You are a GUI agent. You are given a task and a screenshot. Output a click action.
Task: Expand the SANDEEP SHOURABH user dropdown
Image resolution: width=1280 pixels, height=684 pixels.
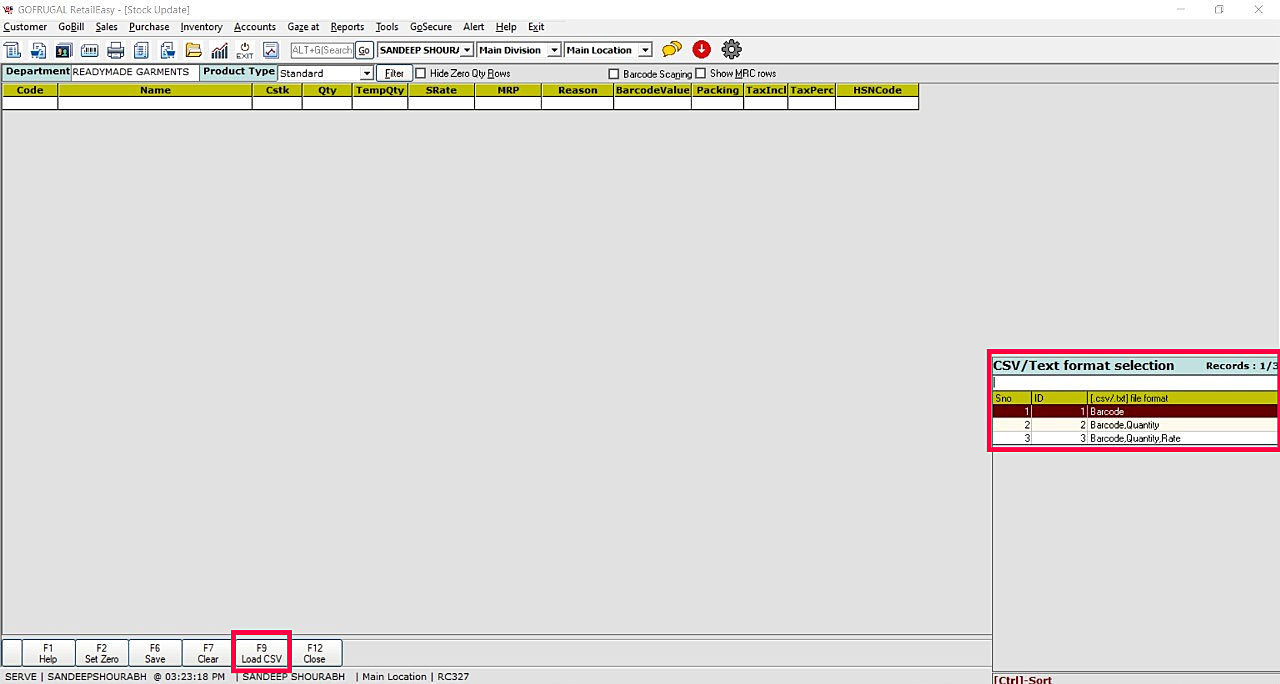click(x=467, y=50)
